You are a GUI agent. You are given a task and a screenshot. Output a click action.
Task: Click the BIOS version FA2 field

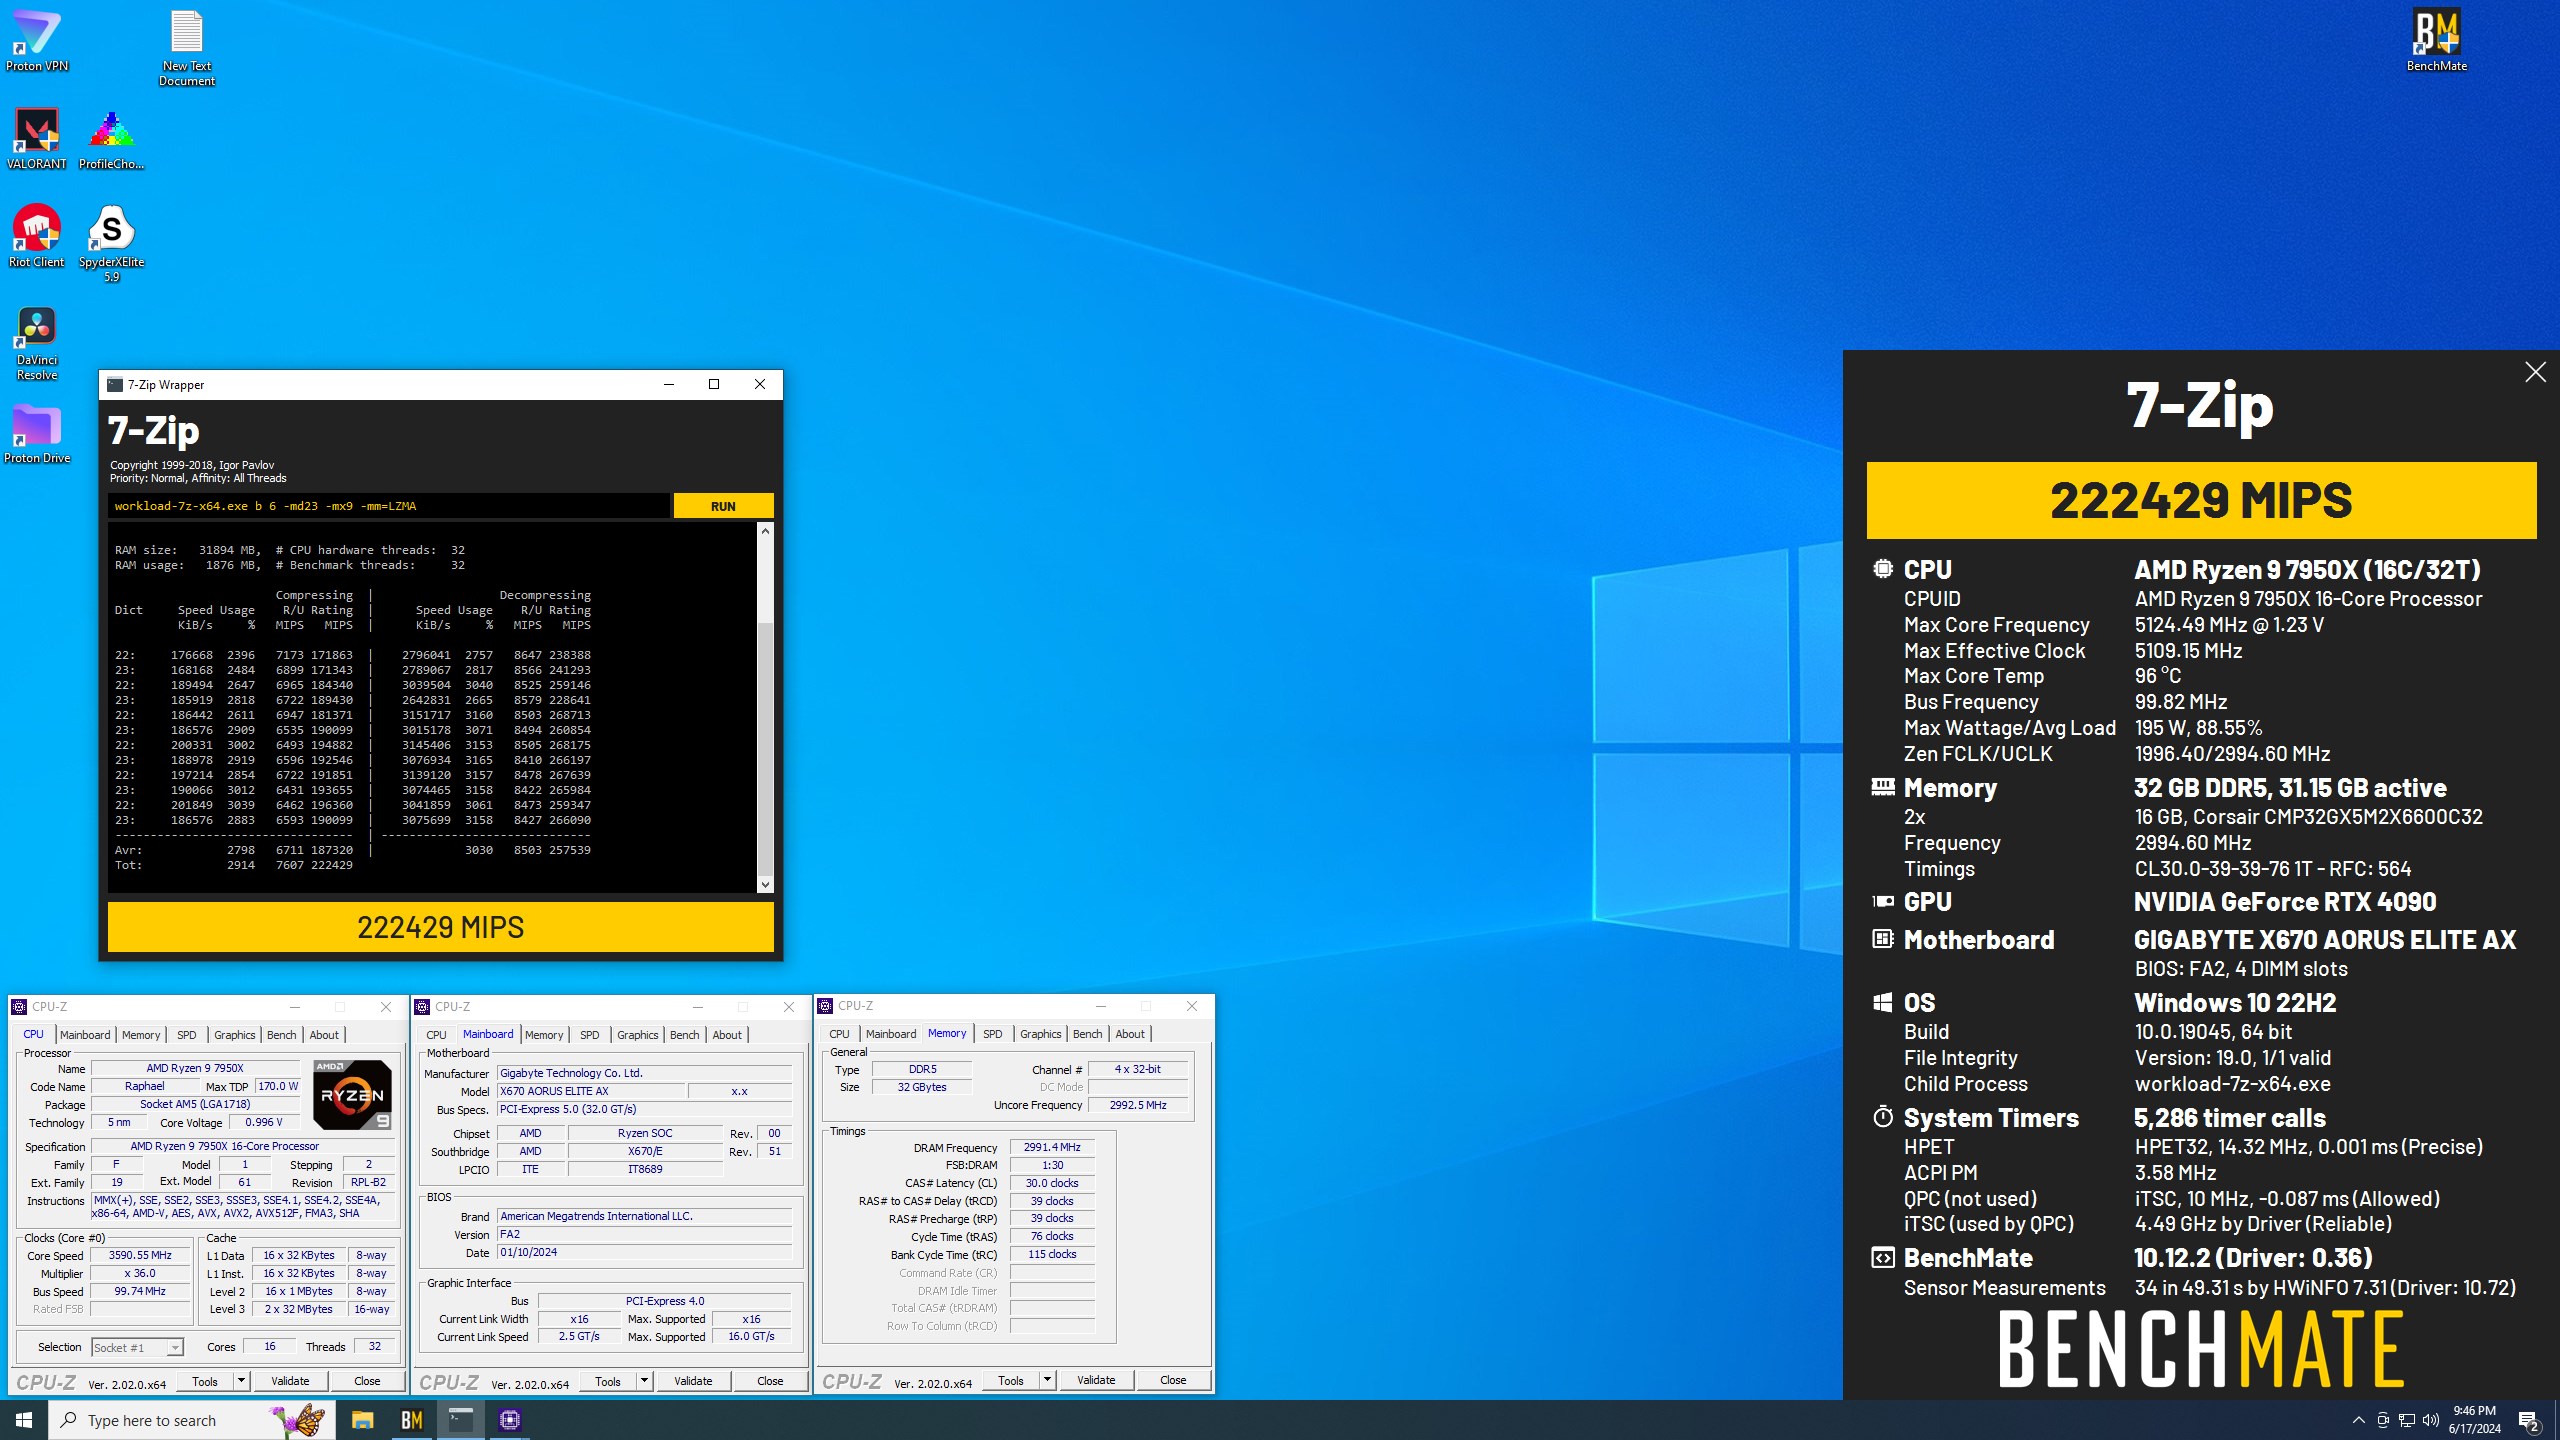(x=645, y=1235)
